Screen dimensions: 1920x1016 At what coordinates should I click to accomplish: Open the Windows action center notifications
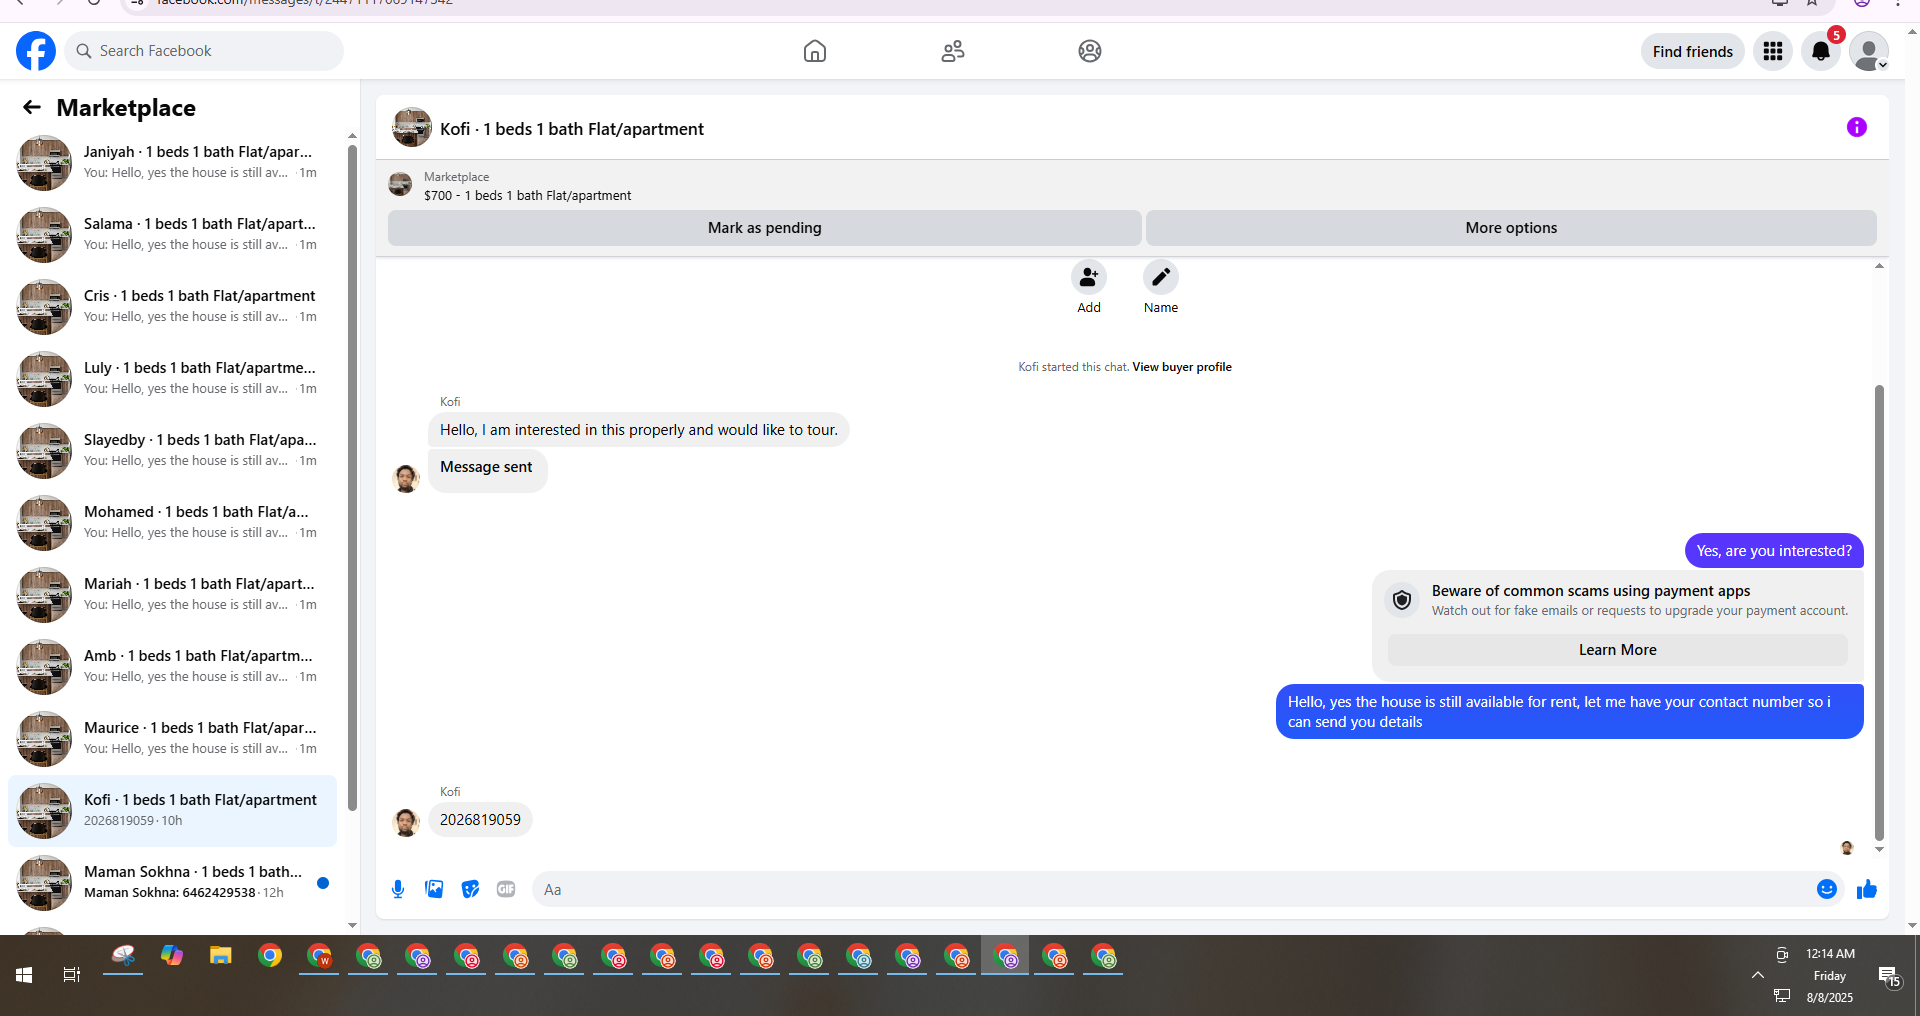tap(1889, 976)
